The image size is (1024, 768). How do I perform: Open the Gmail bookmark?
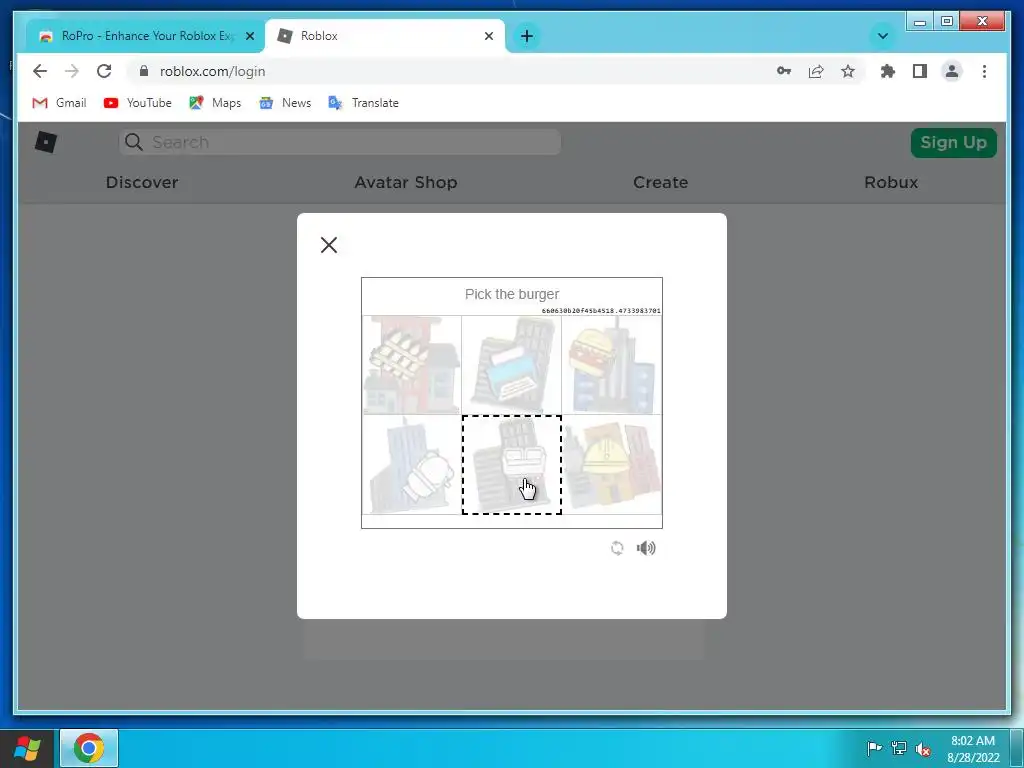tap(59, 103)
